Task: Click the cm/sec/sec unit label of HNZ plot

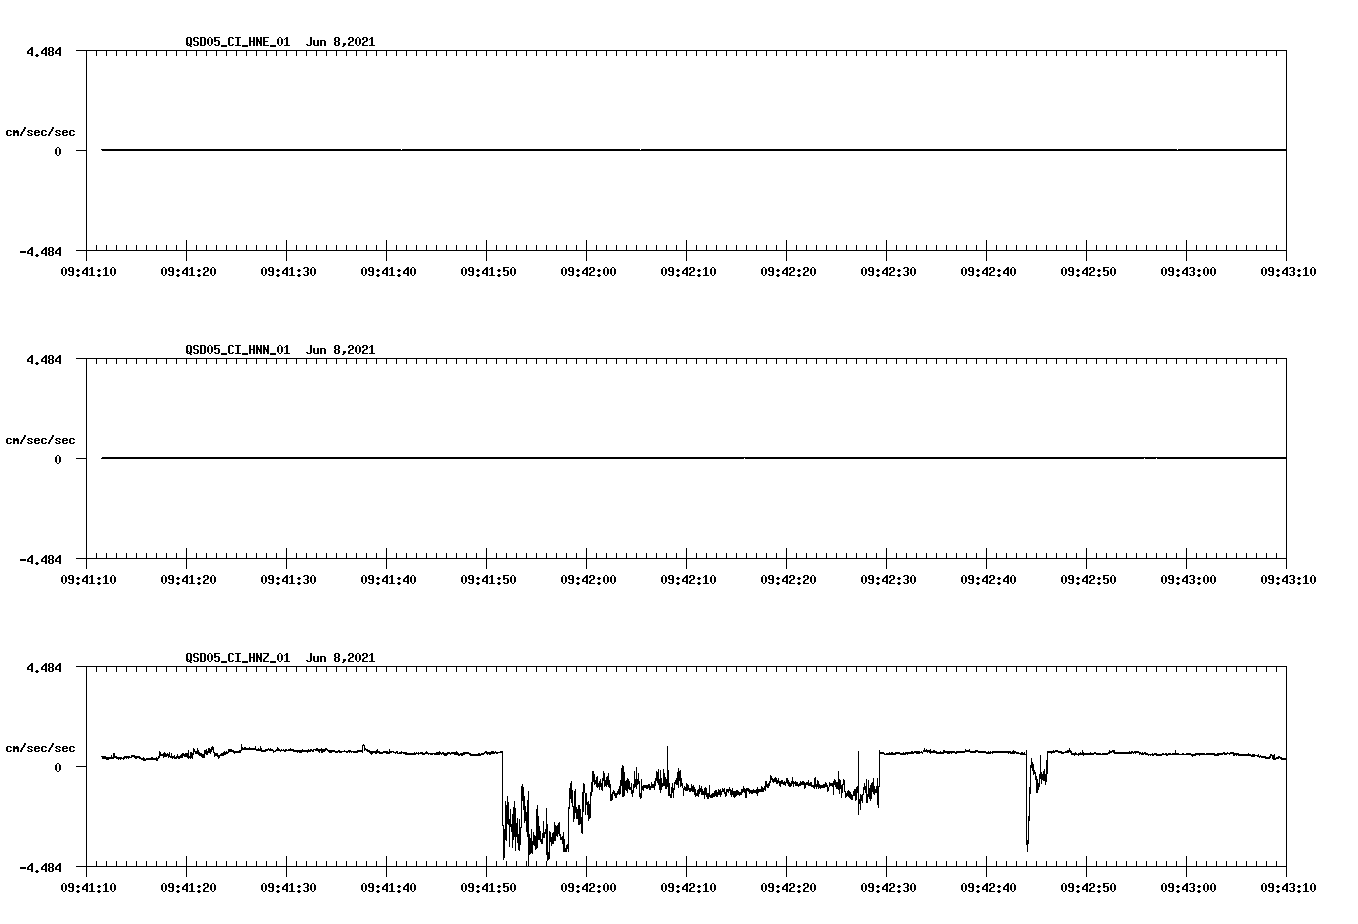Action: (x=40, y=748)
